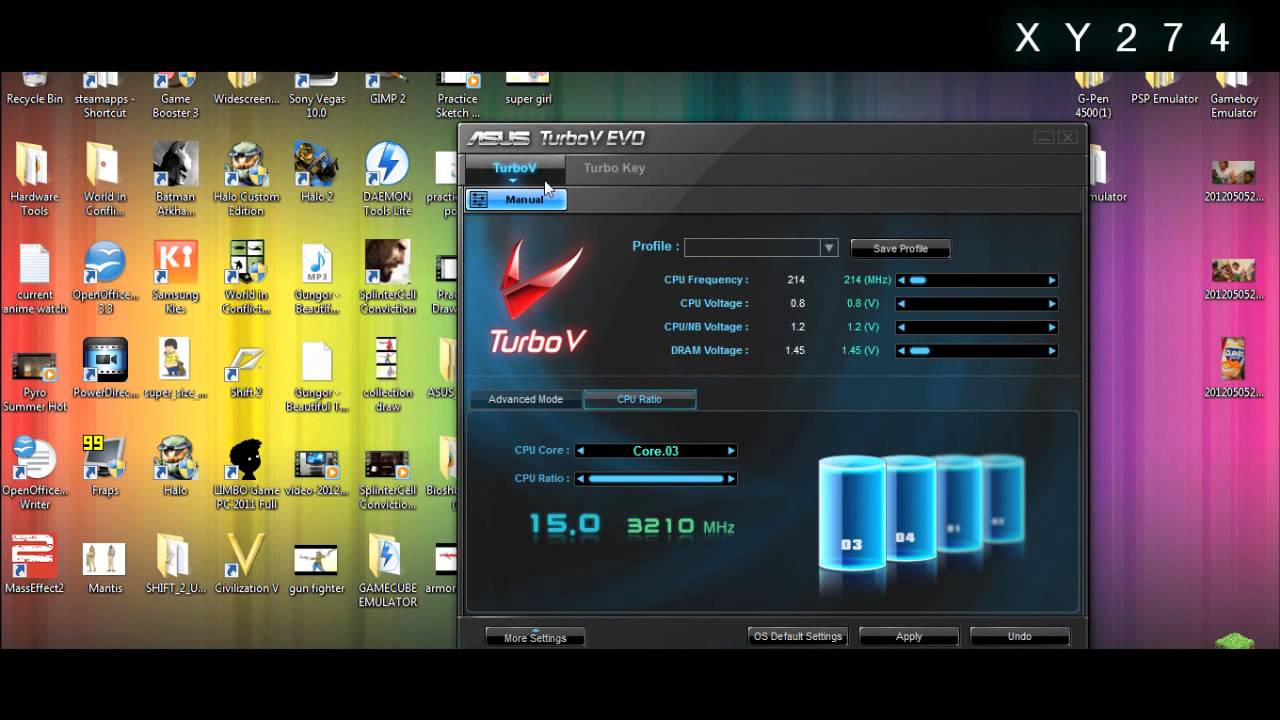
Task: Select the PowerDirector desktop shortcut
Action: (x=104, y=369)
